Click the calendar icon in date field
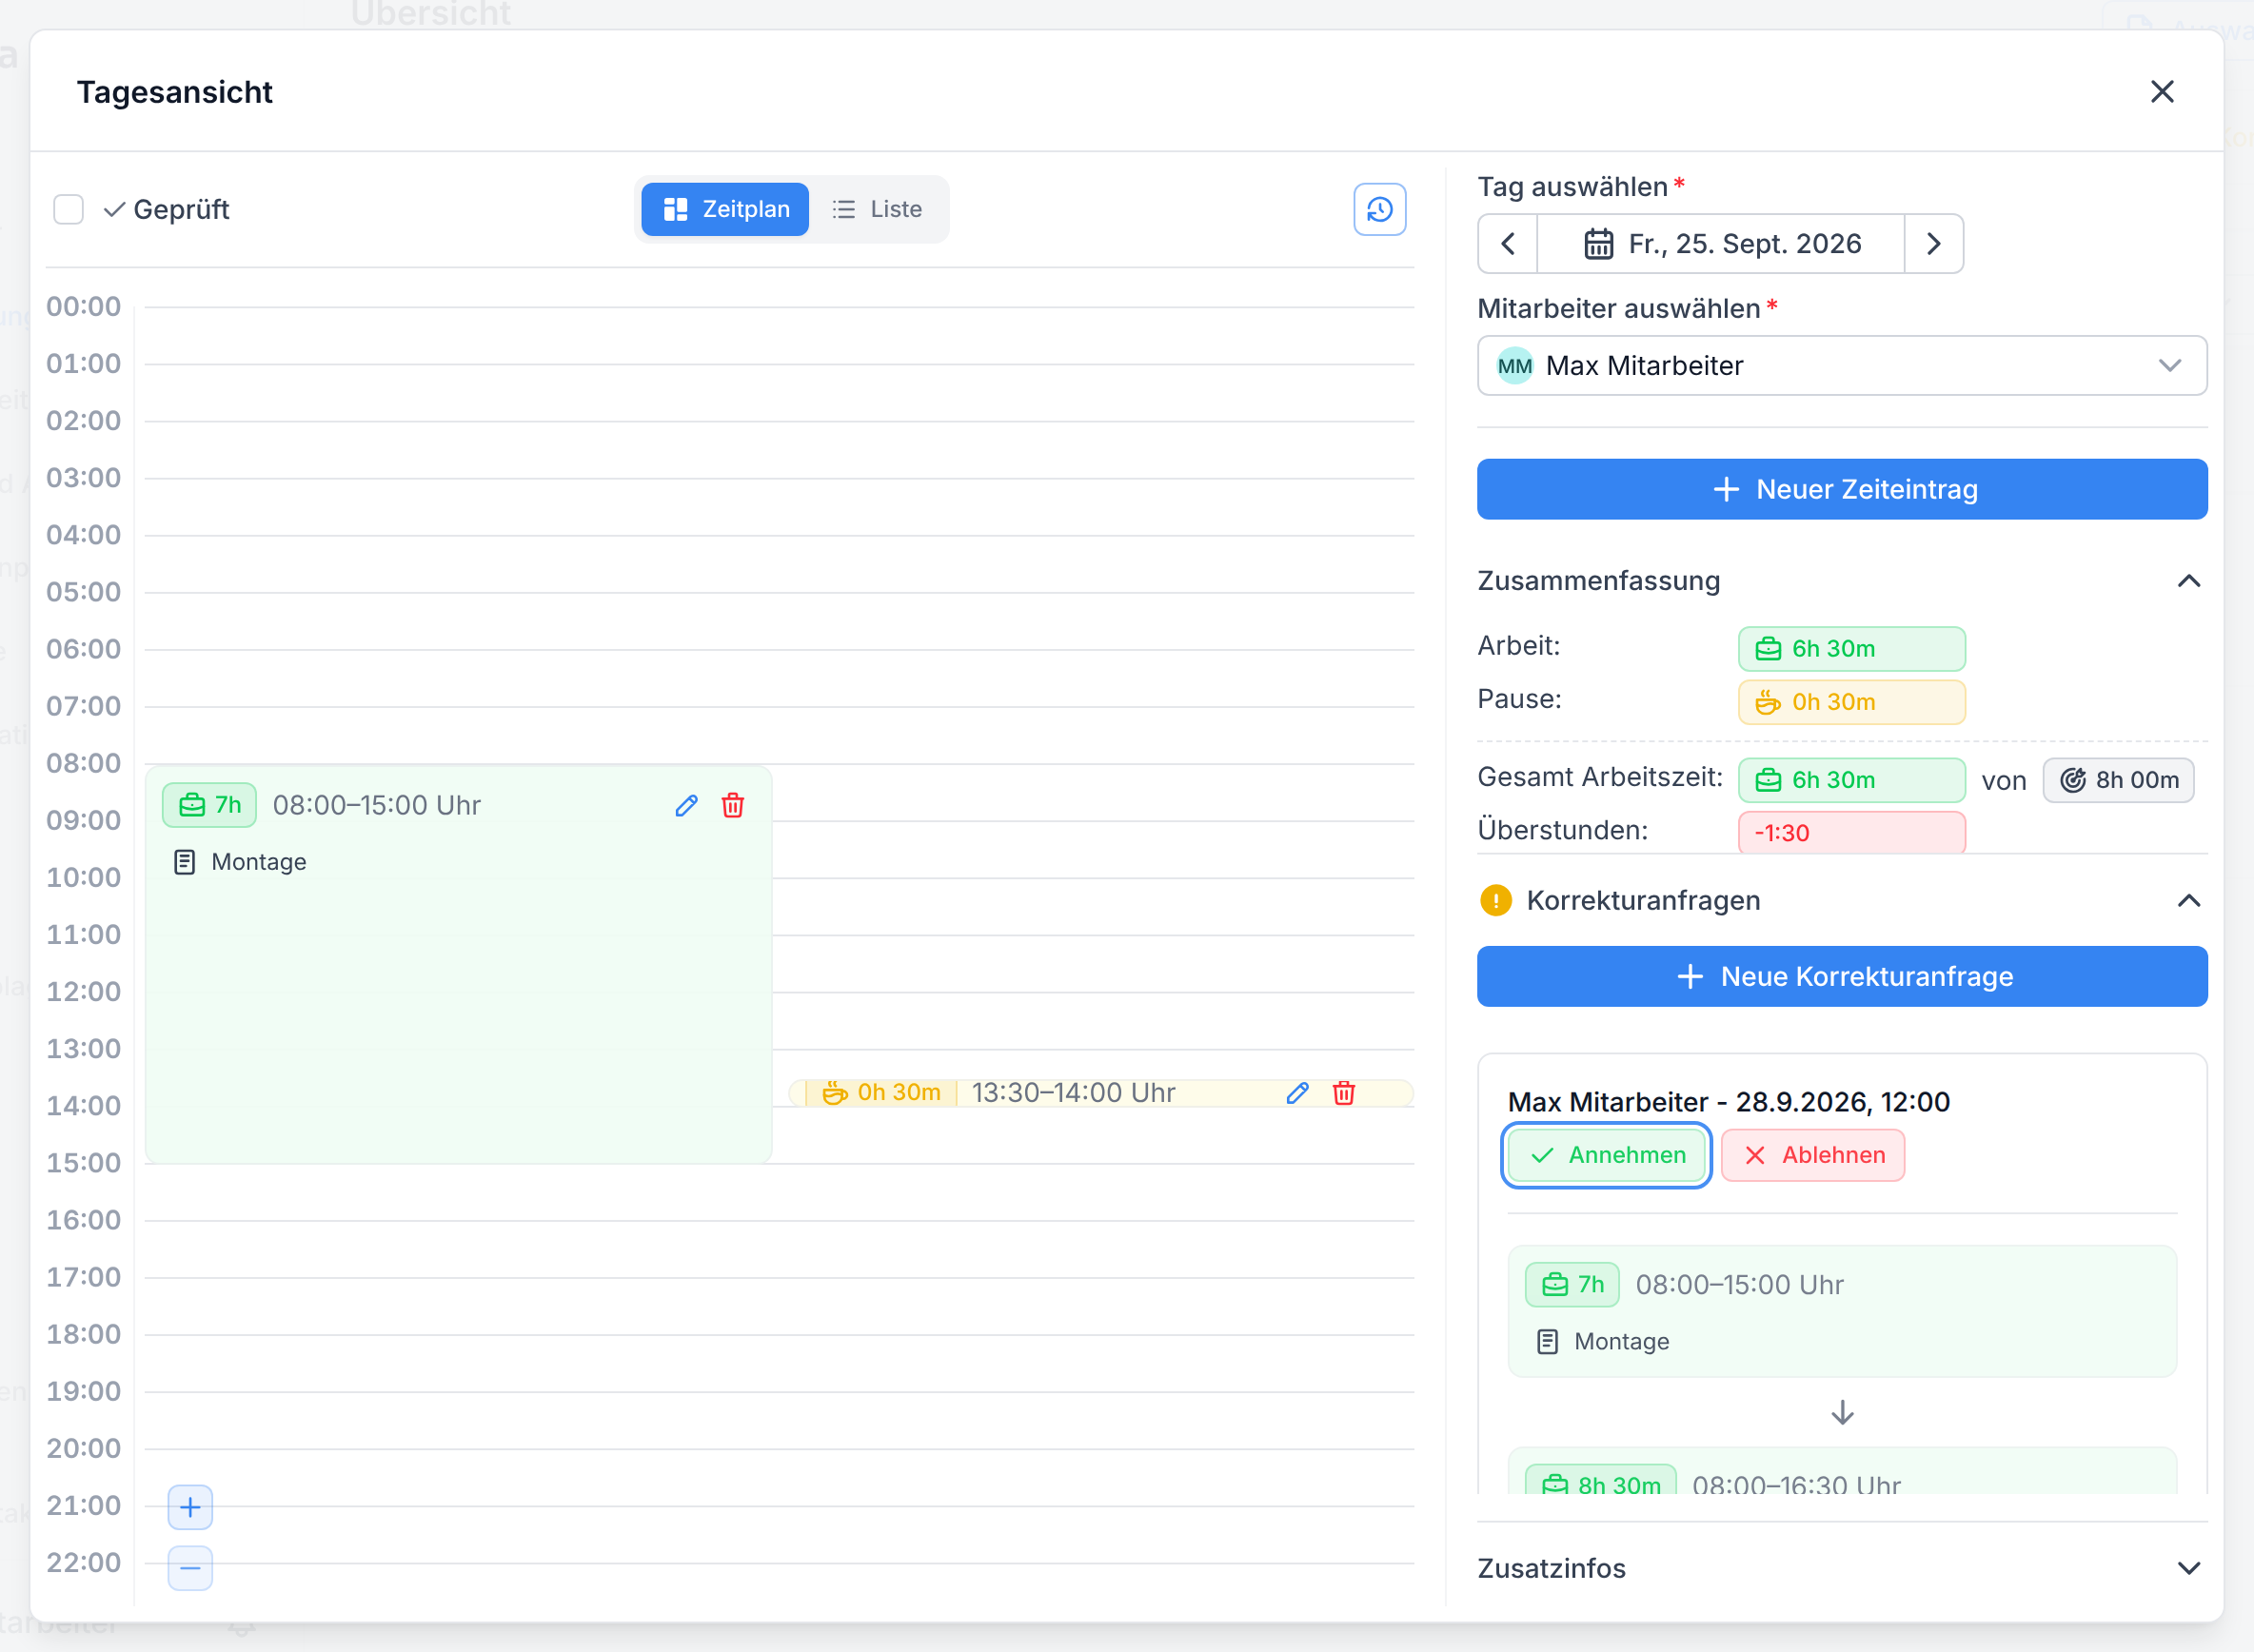Image resolution: width=2254 pixels, height=1652 pixels. pyautogui.click(x=1598, y=244)
